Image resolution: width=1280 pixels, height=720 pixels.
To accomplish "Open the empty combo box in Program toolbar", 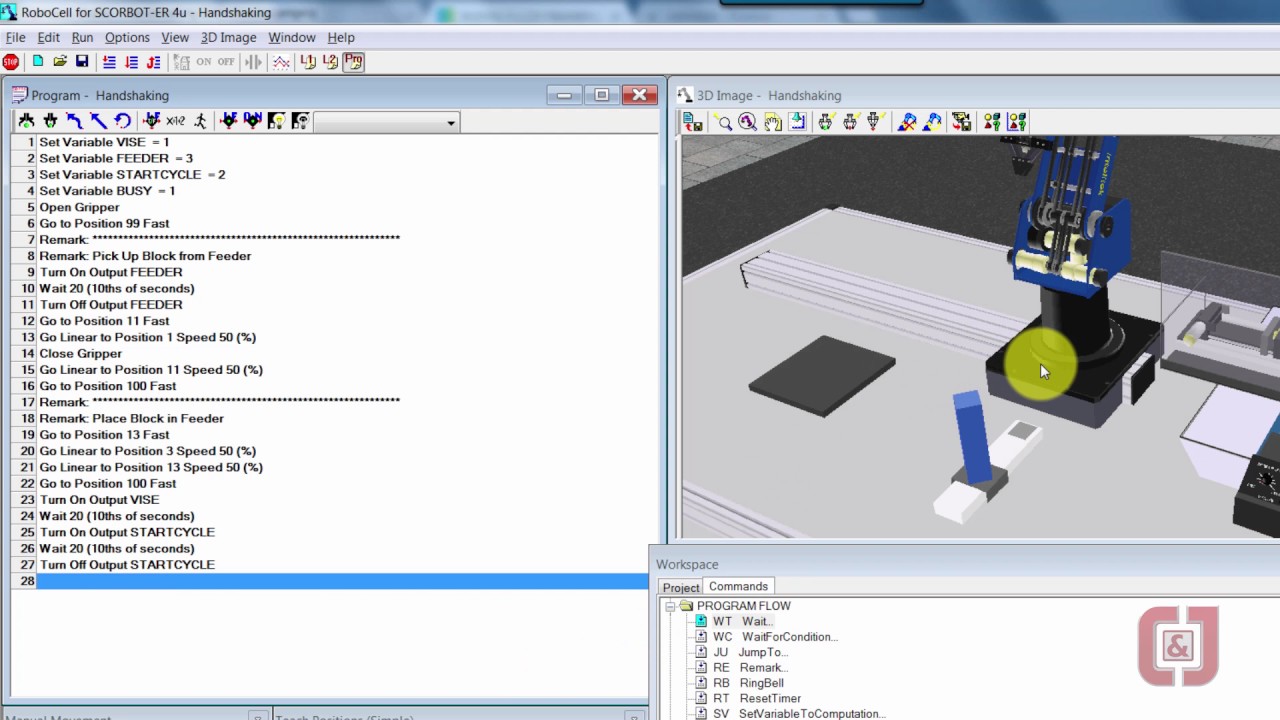I will pos(387,122).
